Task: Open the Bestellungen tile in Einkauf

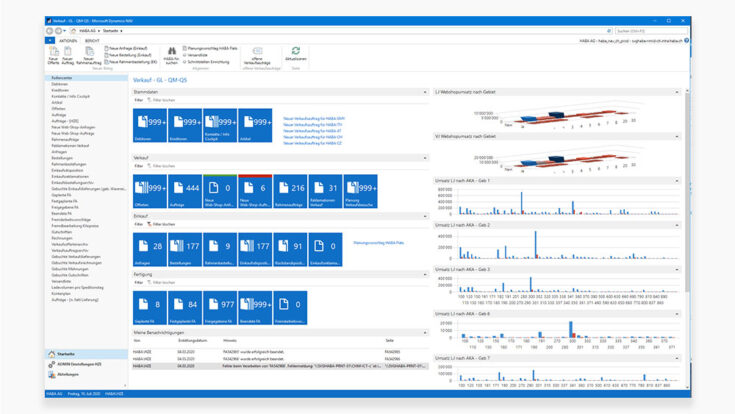Action: pos(186,250)
